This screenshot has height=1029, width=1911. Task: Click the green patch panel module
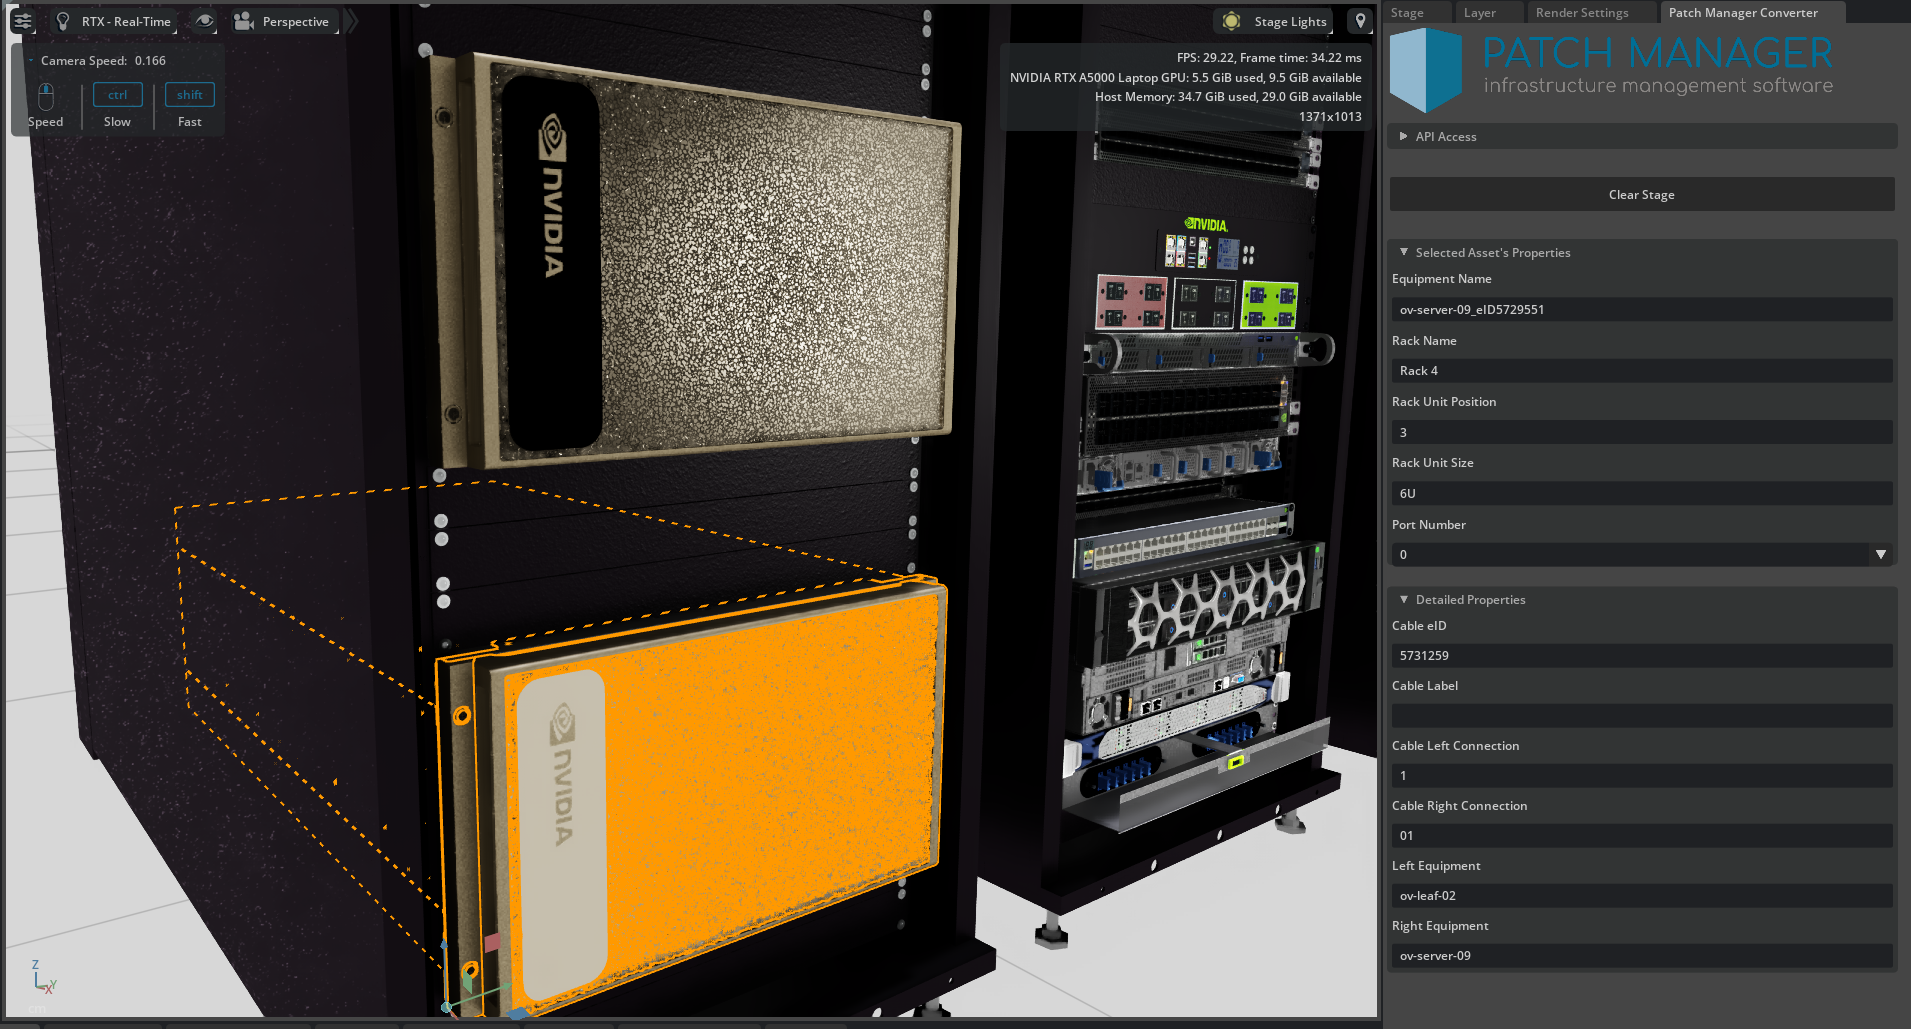pyautogui.click(x=1269, y=305)
